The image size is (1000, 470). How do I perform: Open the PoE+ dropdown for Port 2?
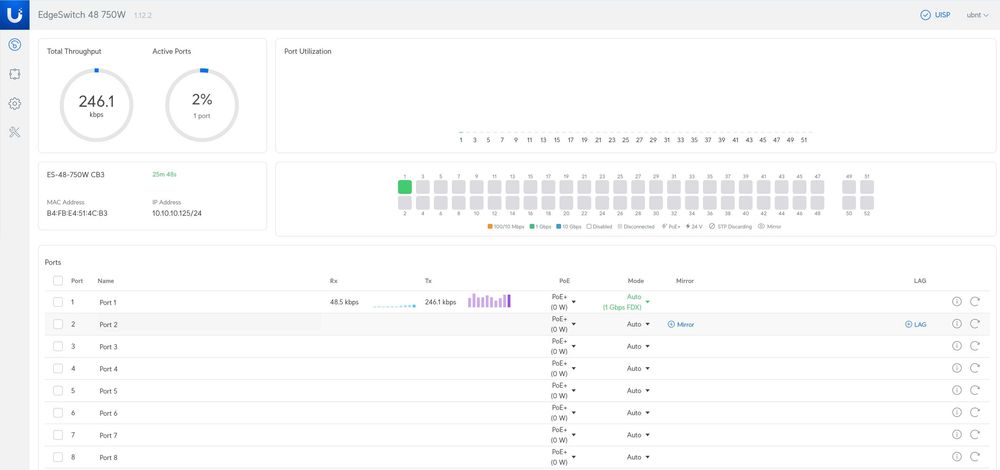click(x=563, y=324)
